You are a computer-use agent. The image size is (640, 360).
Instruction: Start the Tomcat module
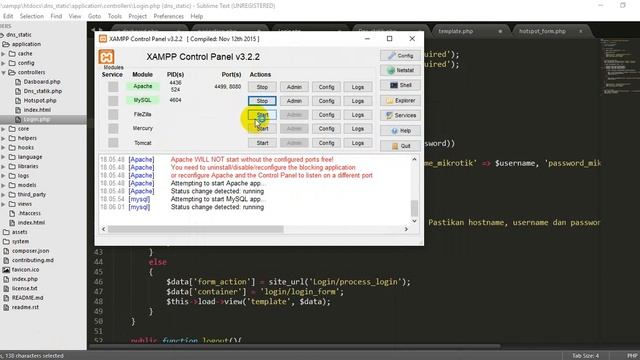click(262, 143)
